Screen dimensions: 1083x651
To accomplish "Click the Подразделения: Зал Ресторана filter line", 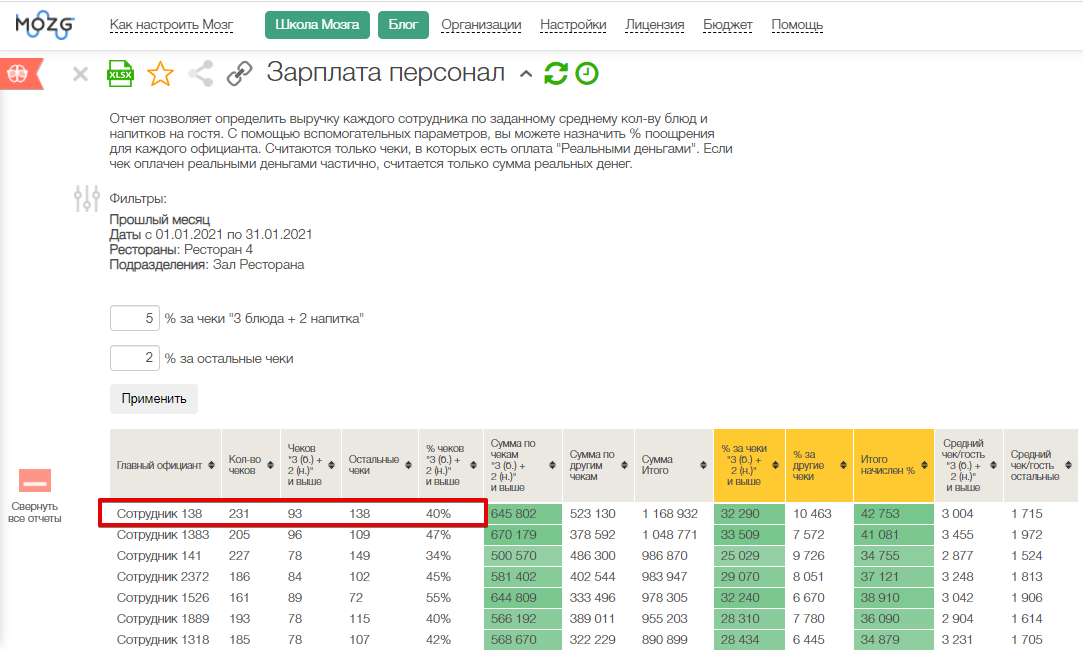I will pos(207,264).
